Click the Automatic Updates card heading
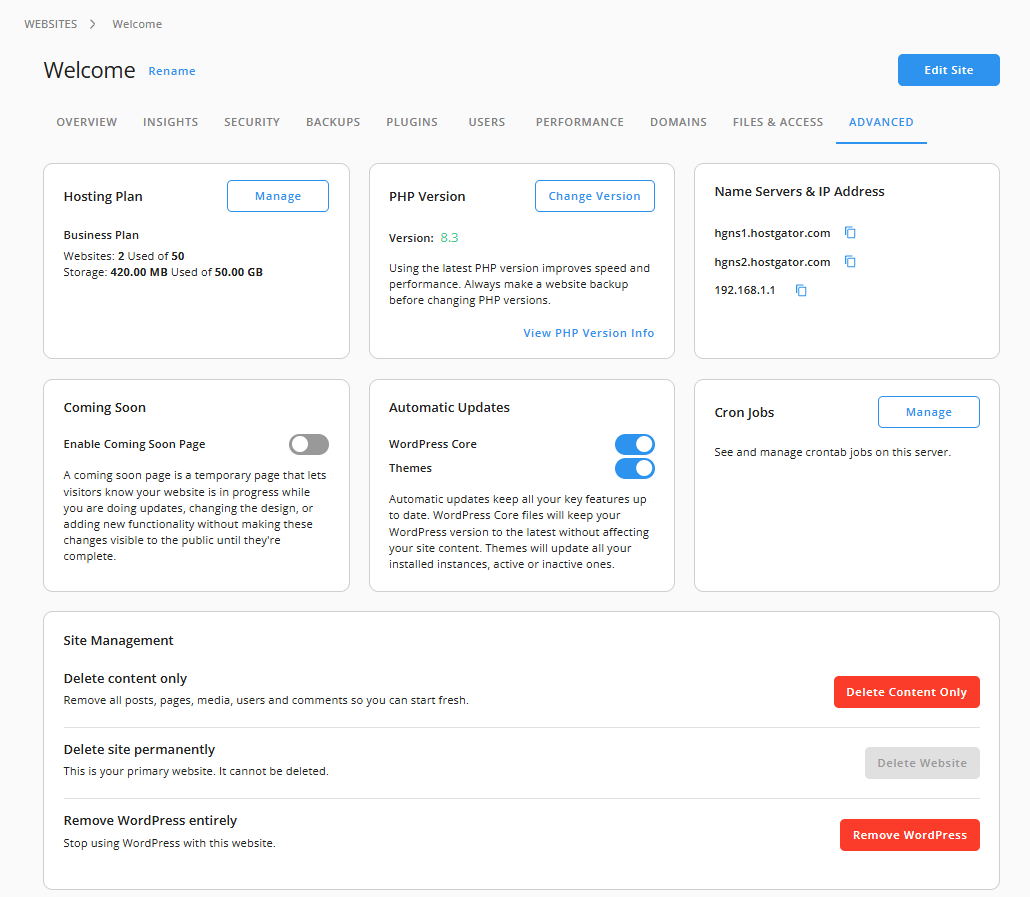Screen dimensions: 1030x897 click(x=449, y=407)
